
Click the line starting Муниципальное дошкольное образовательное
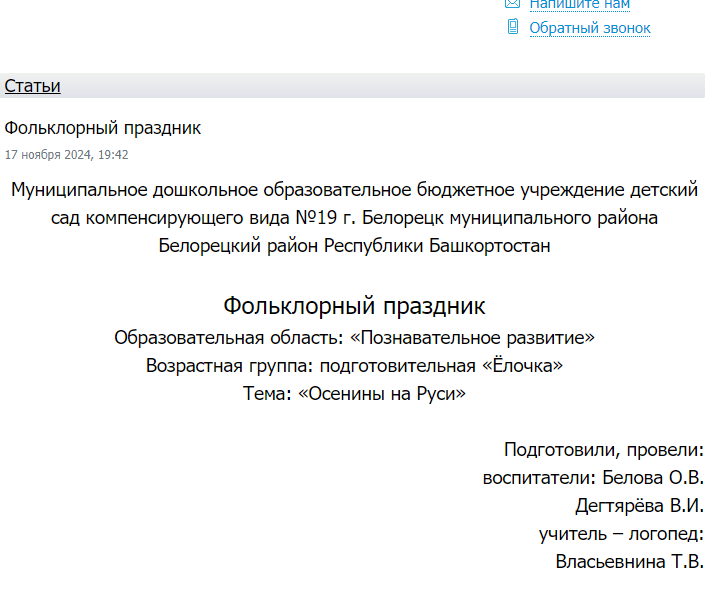click(354, 190)
